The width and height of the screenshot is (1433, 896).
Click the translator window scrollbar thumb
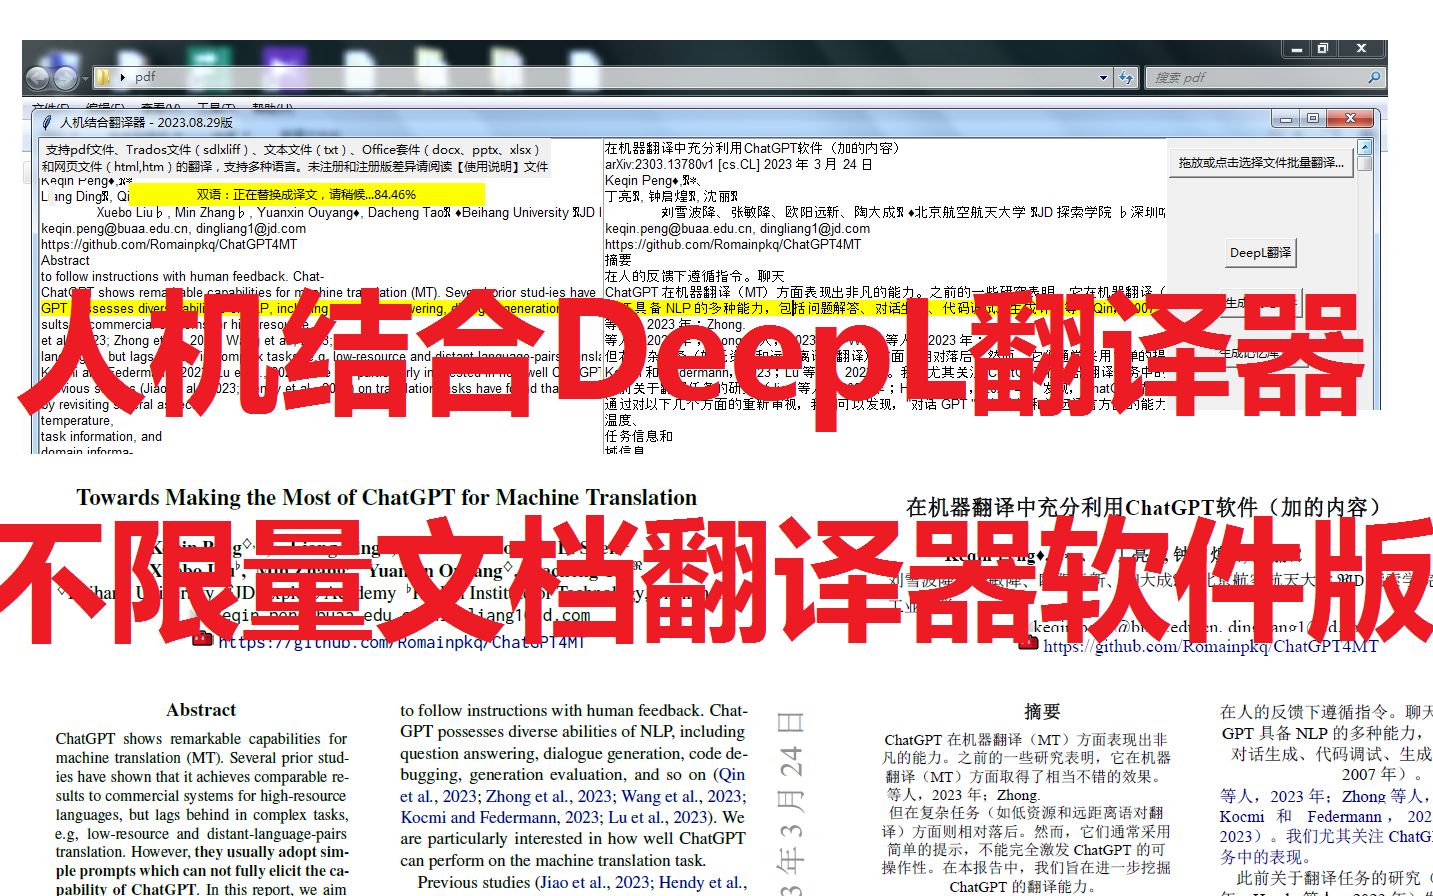tap(1364, 163)
